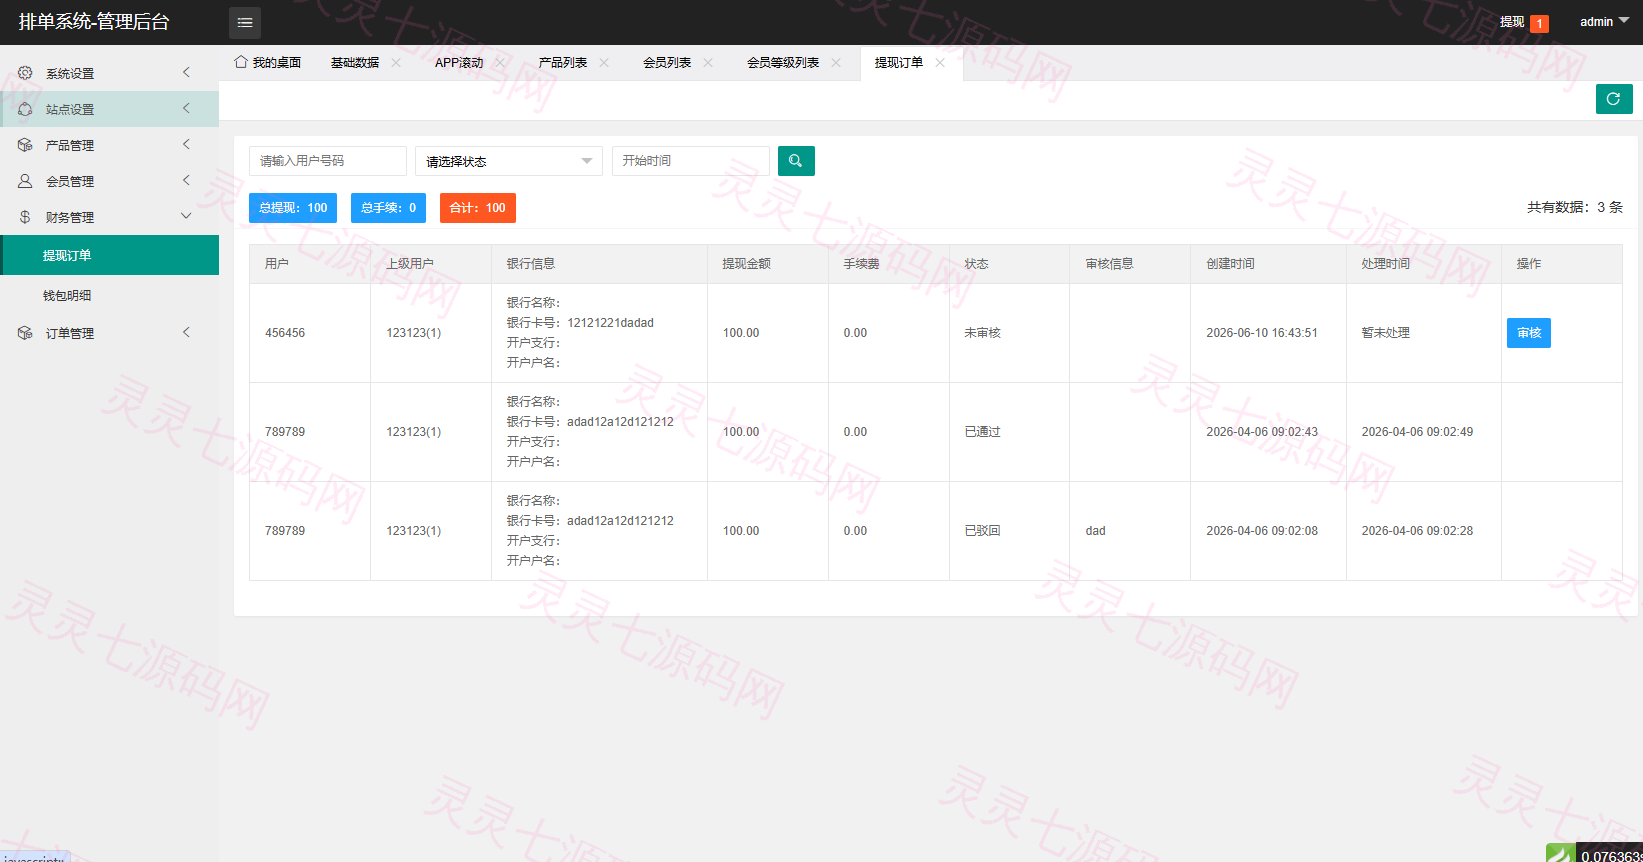1643x862 pixels.
Task: Close the 提现订单 tab
Action: pos(940,62)
